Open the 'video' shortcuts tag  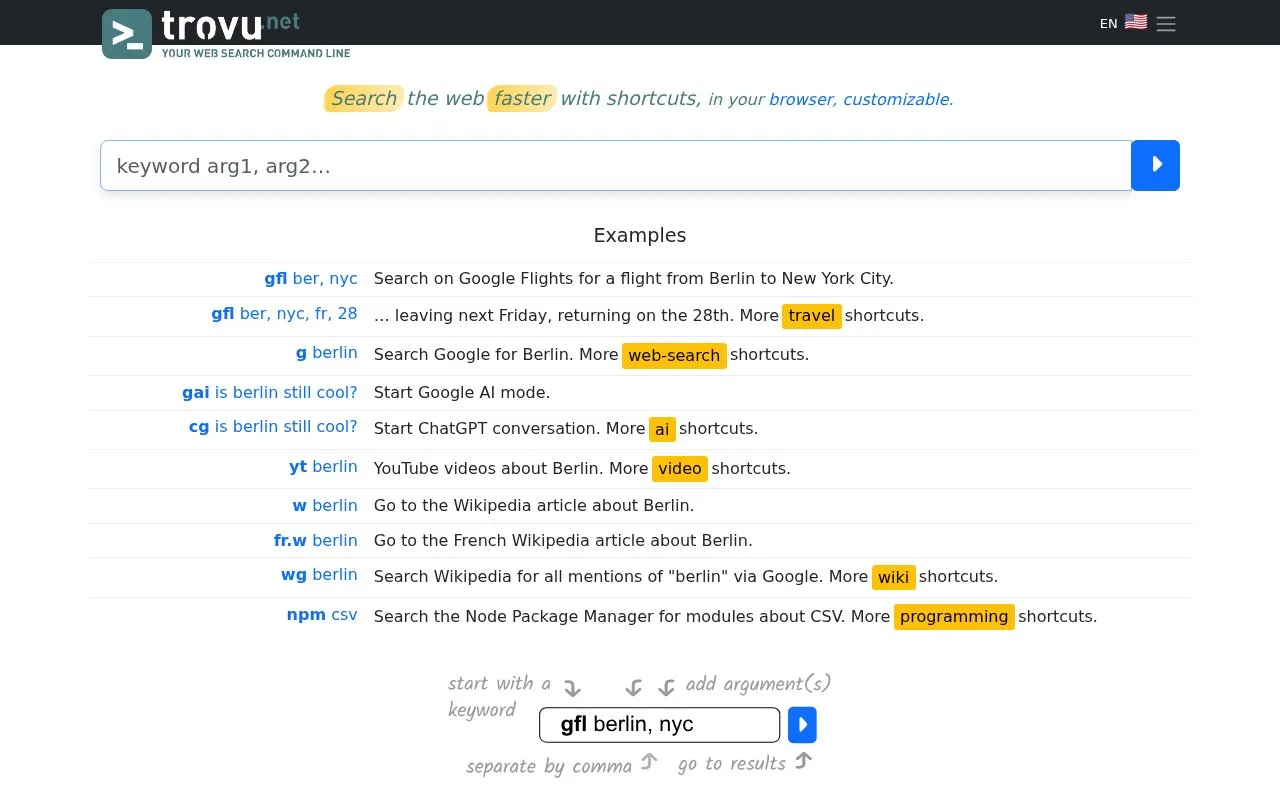pos(680,468)
